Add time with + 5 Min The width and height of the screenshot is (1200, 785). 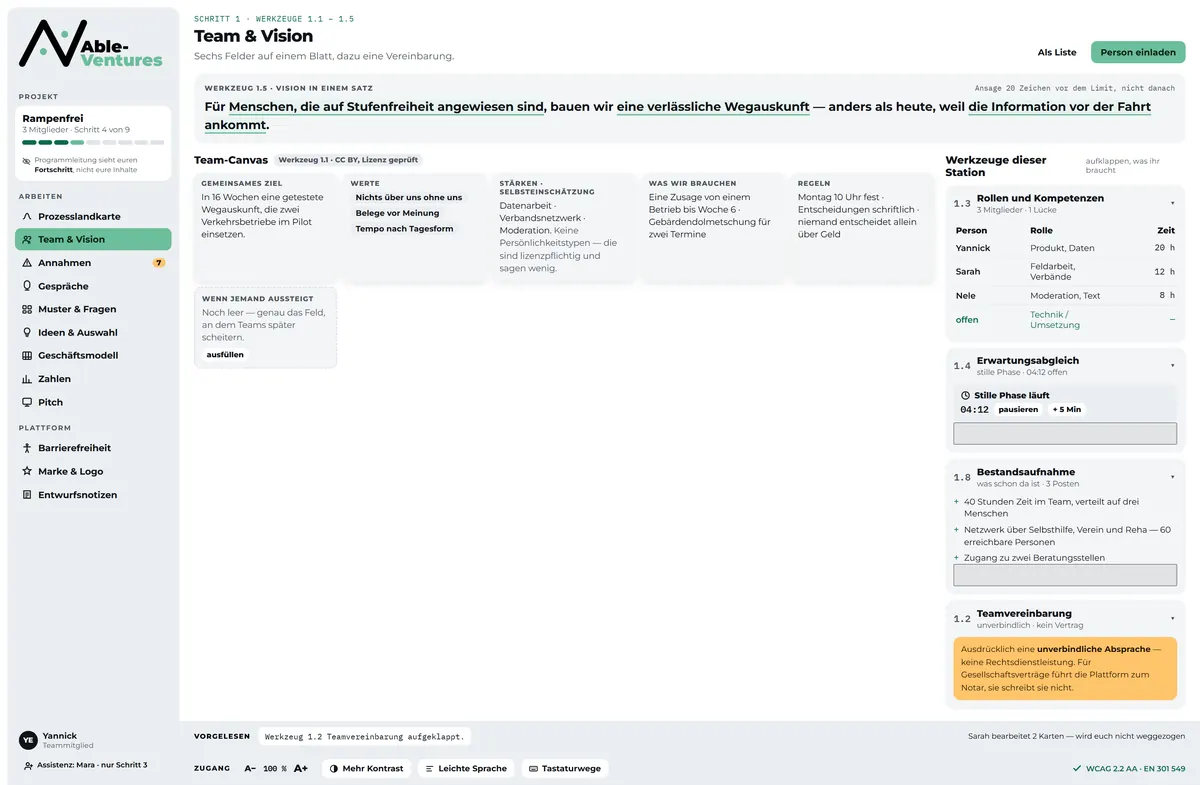coord(1066,409)
